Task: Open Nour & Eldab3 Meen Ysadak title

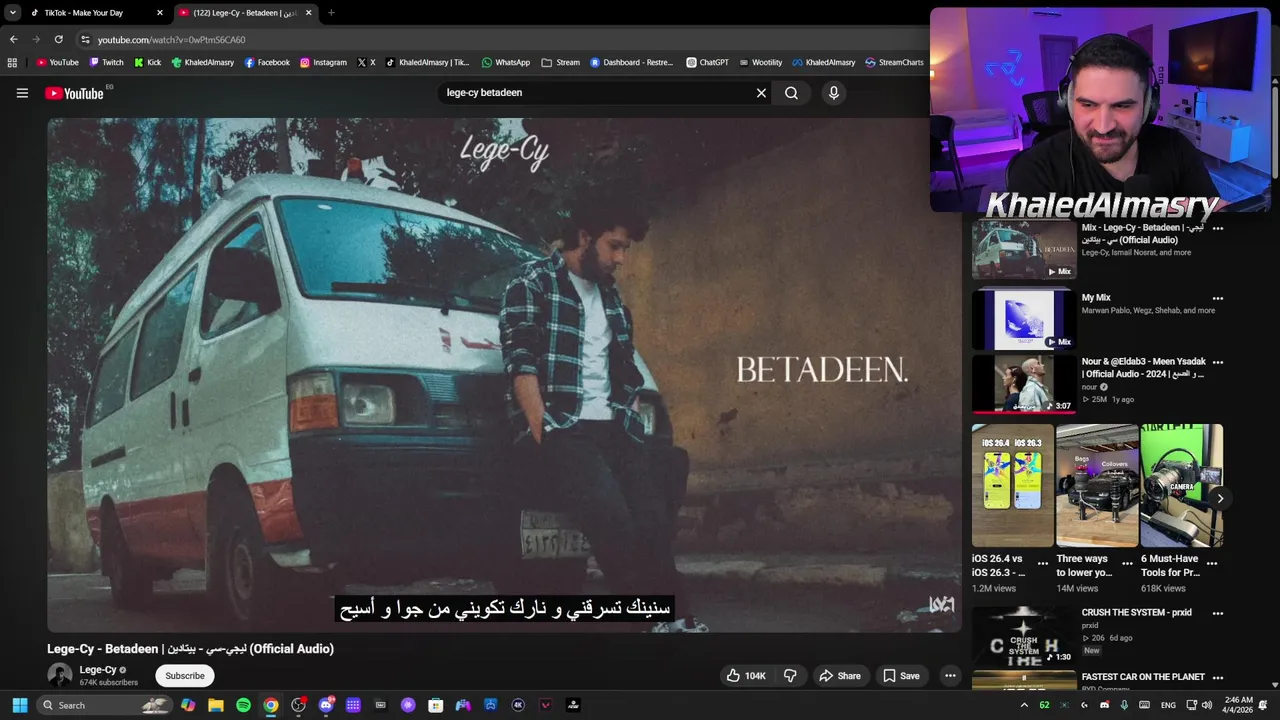Action: (x=1143, y=368)
